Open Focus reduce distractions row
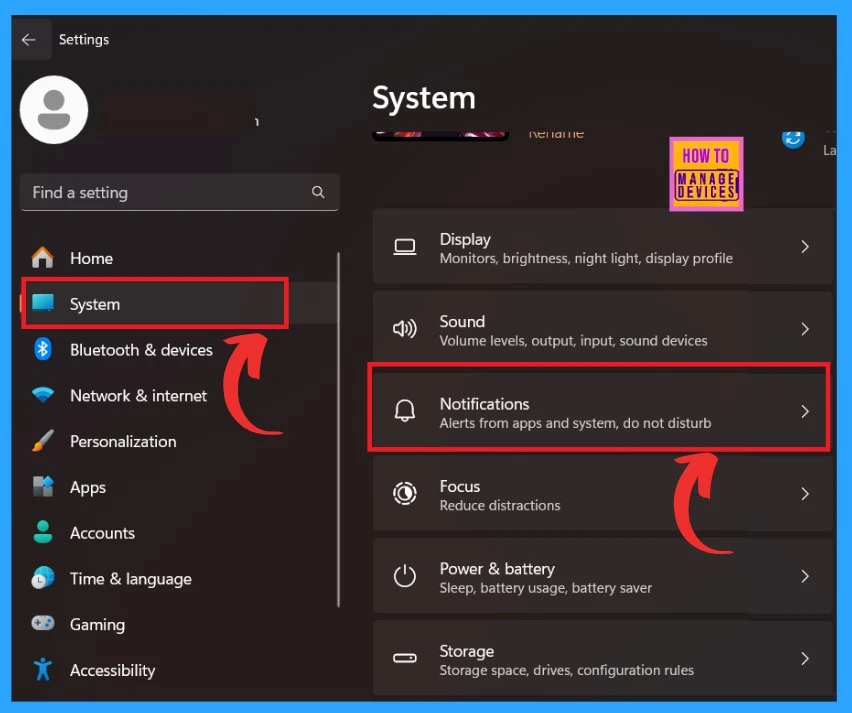852x713 pixels. 603,493
